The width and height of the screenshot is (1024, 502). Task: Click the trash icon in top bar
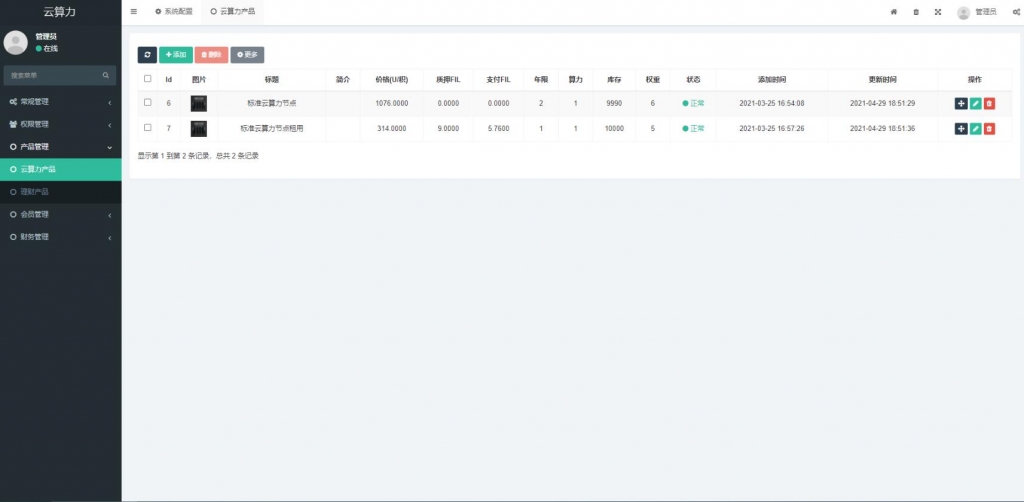(915, 12)
